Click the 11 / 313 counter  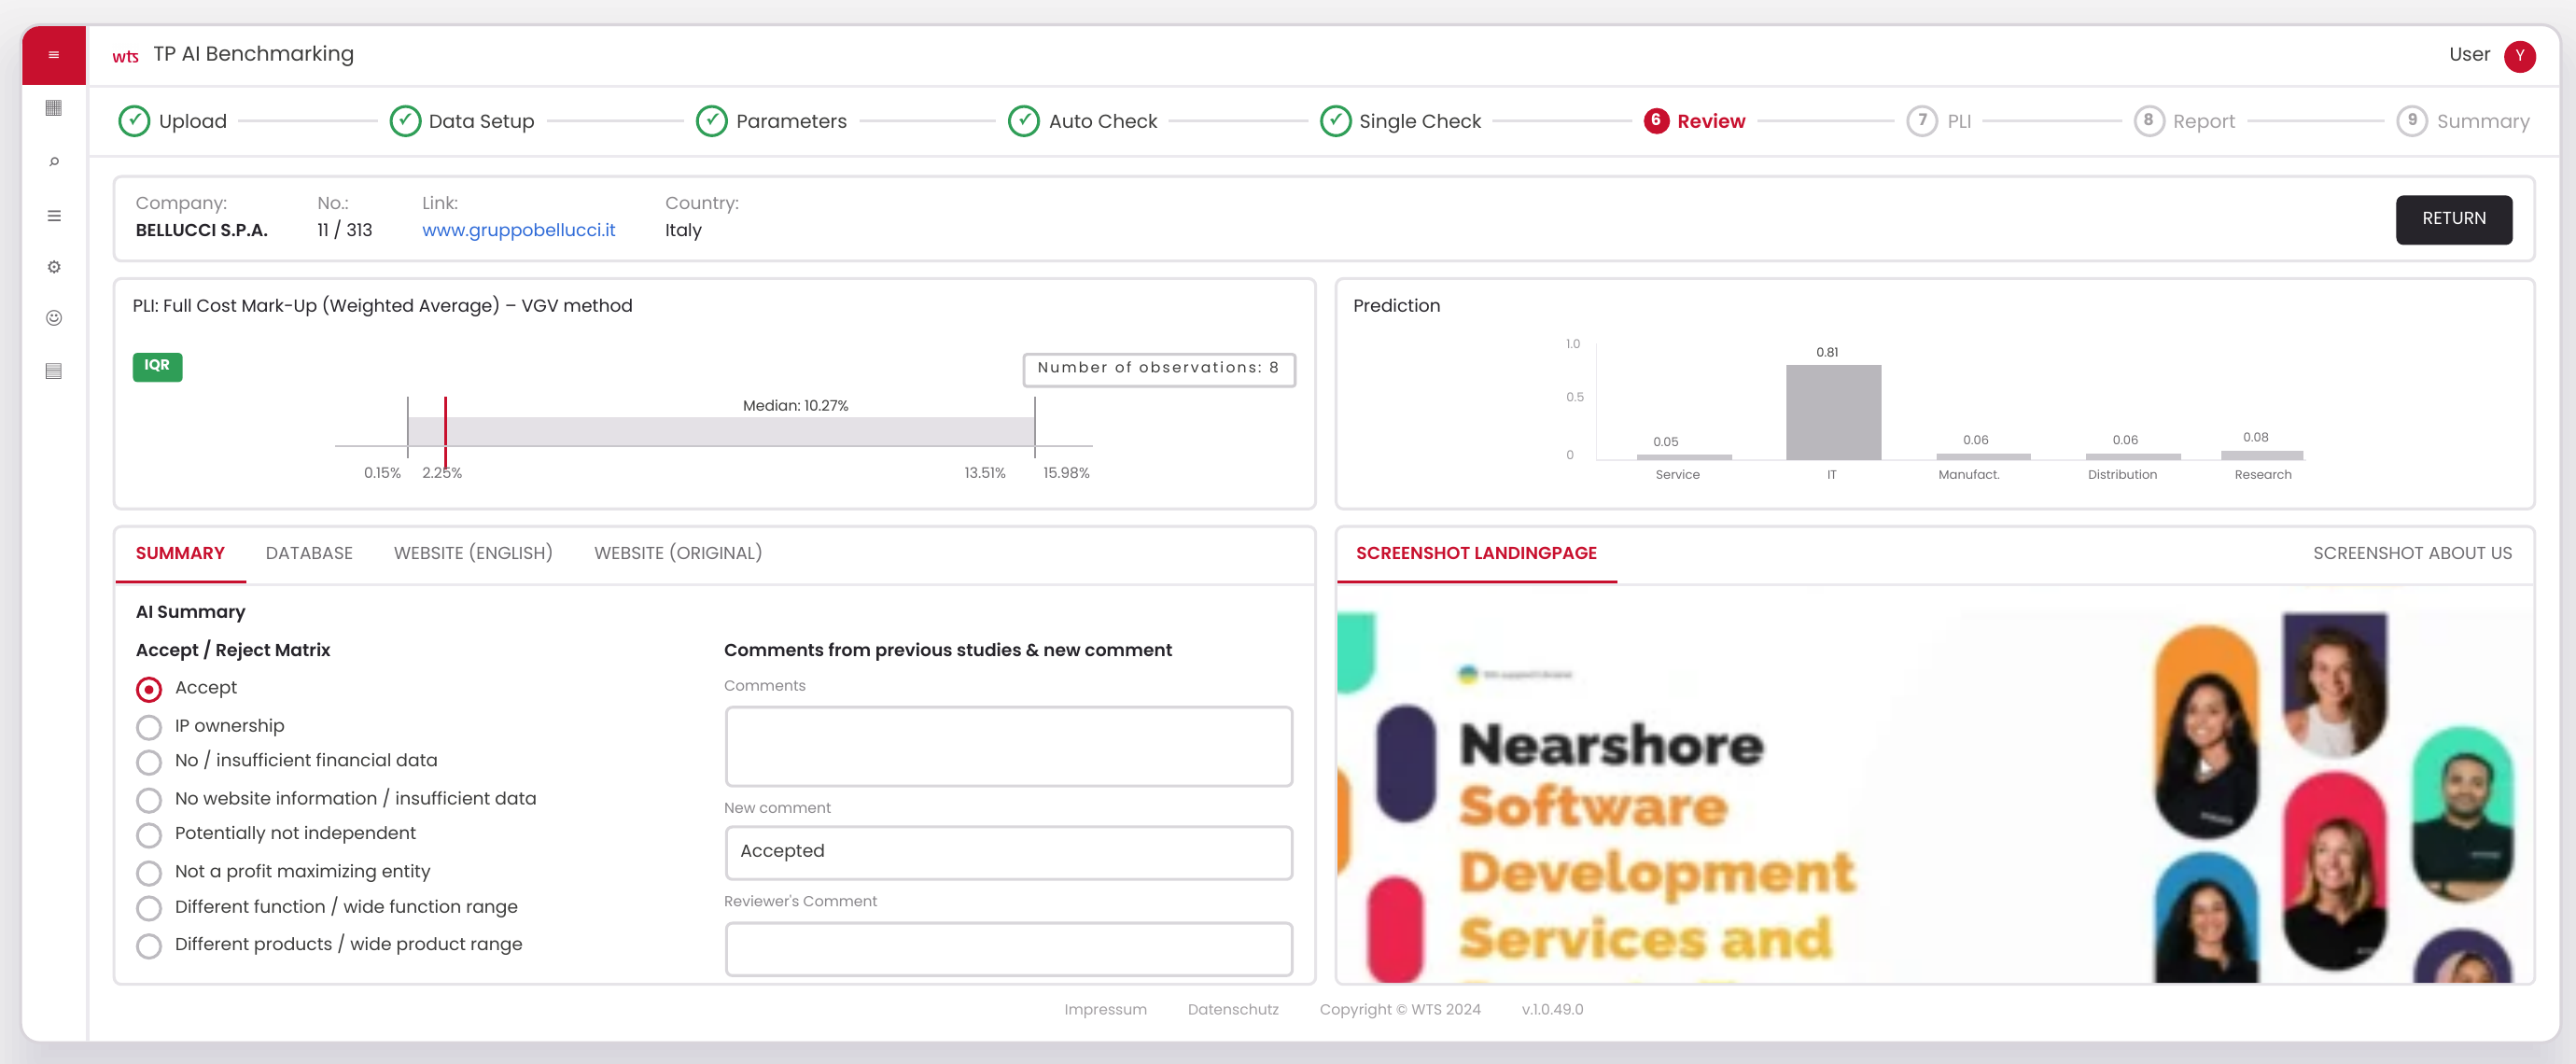coord(344,230)
